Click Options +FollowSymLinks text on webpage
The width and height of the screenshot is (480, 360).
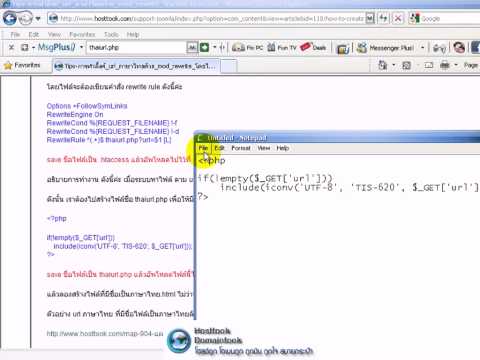[87, 106]
